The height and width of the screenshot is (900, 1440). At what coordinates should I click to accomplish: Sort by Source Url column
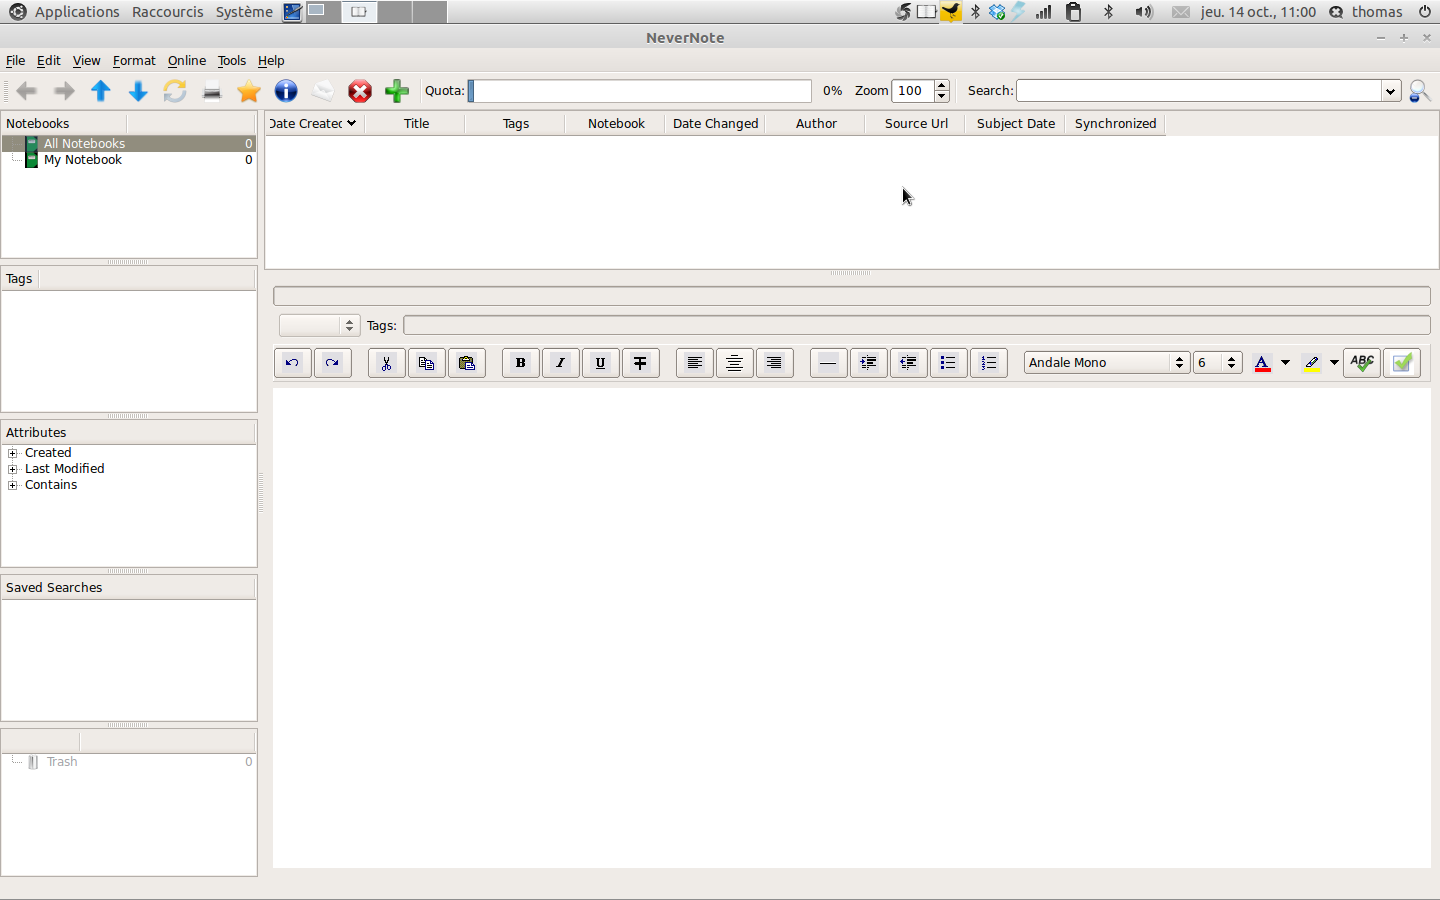click(x=916, y=124)
